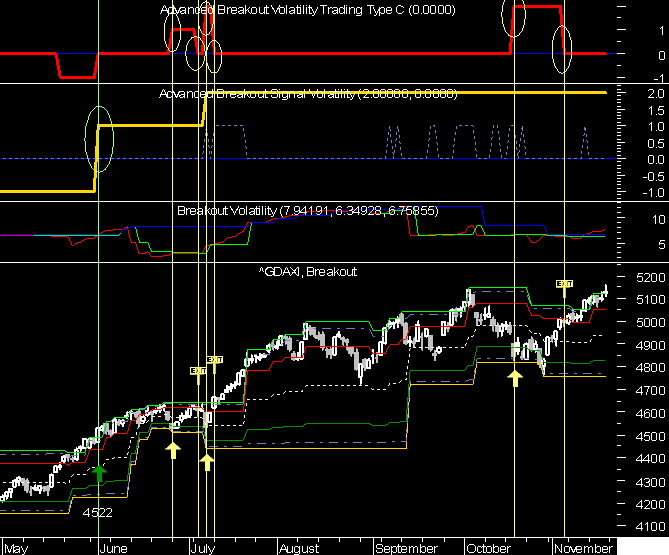Click the green up arrow above 4522
Screen dimensions: 669x555
99,474
